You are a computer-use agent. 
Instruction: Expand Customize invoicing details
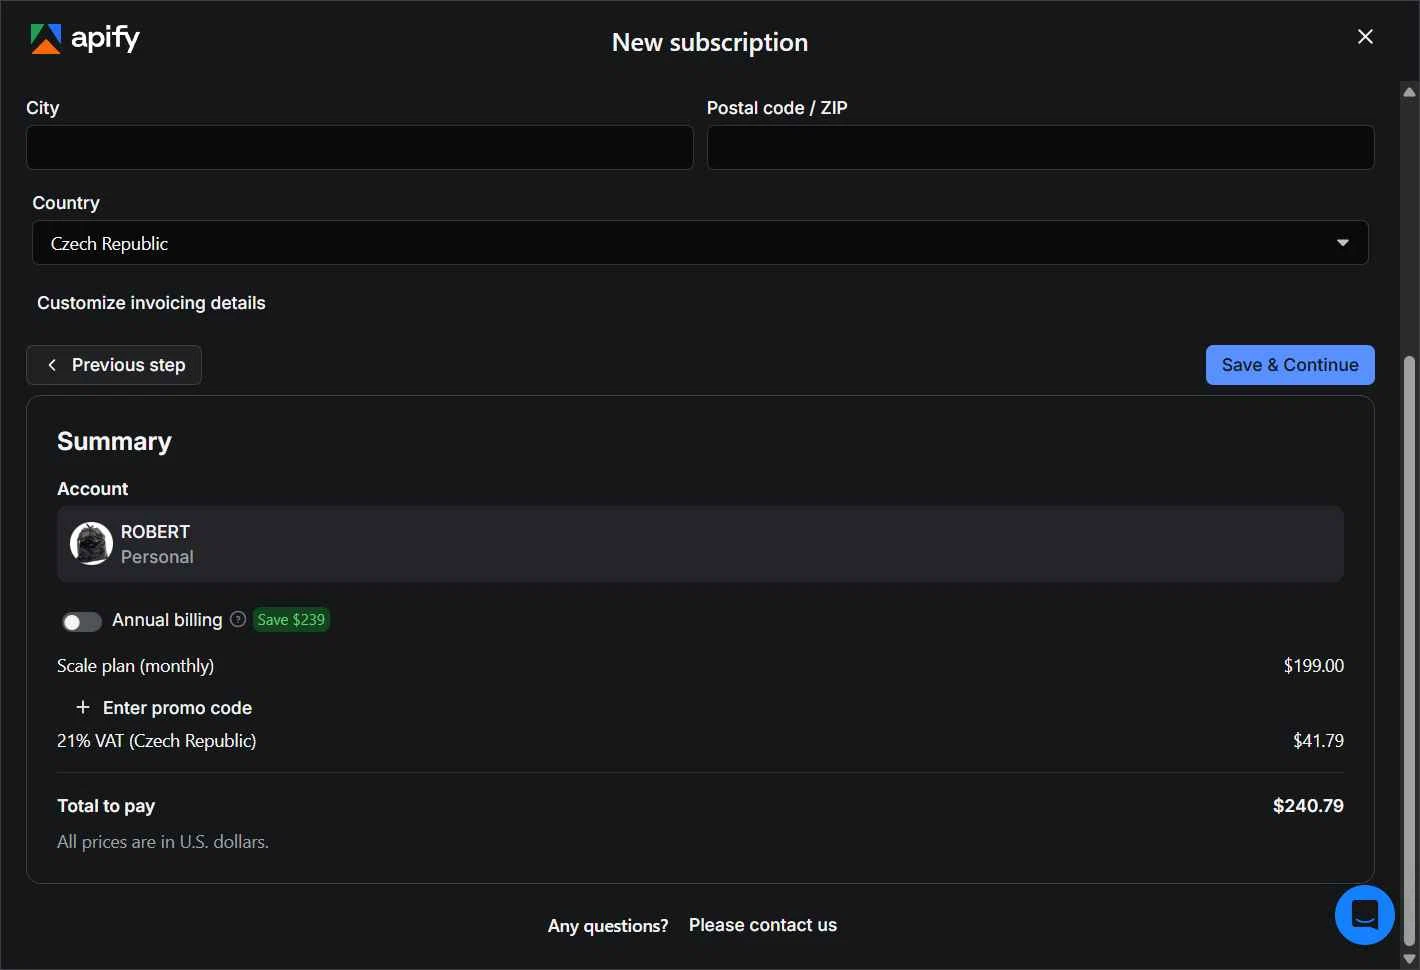click(x=151, y=303)
